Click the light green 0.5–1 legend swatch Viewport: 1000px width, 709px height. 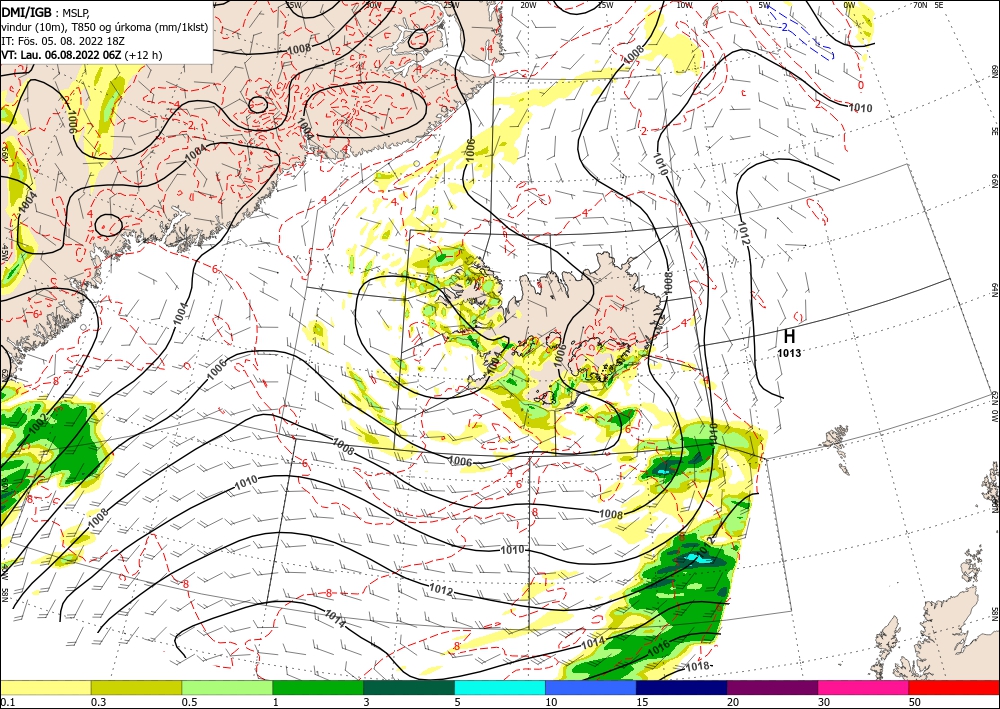[227, 688]
